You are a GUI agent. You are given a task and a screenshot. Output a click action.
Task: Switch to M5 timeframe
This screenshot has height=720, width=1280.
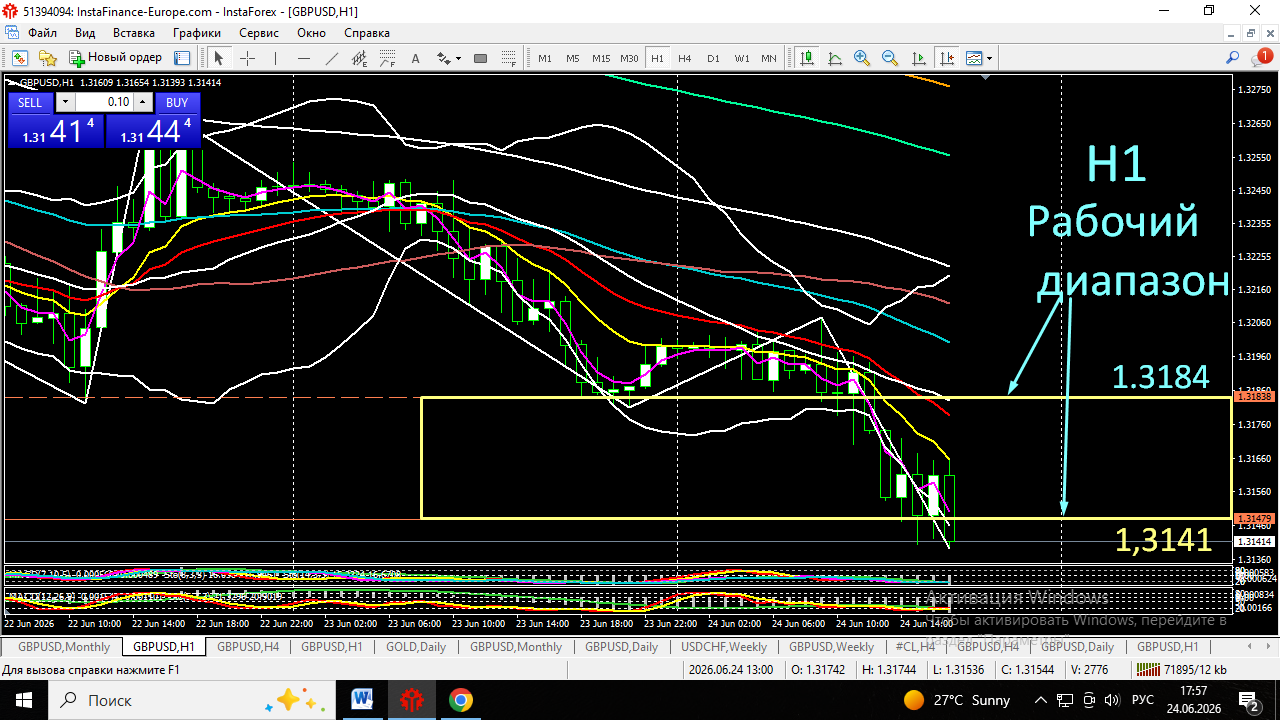(572, 58)
